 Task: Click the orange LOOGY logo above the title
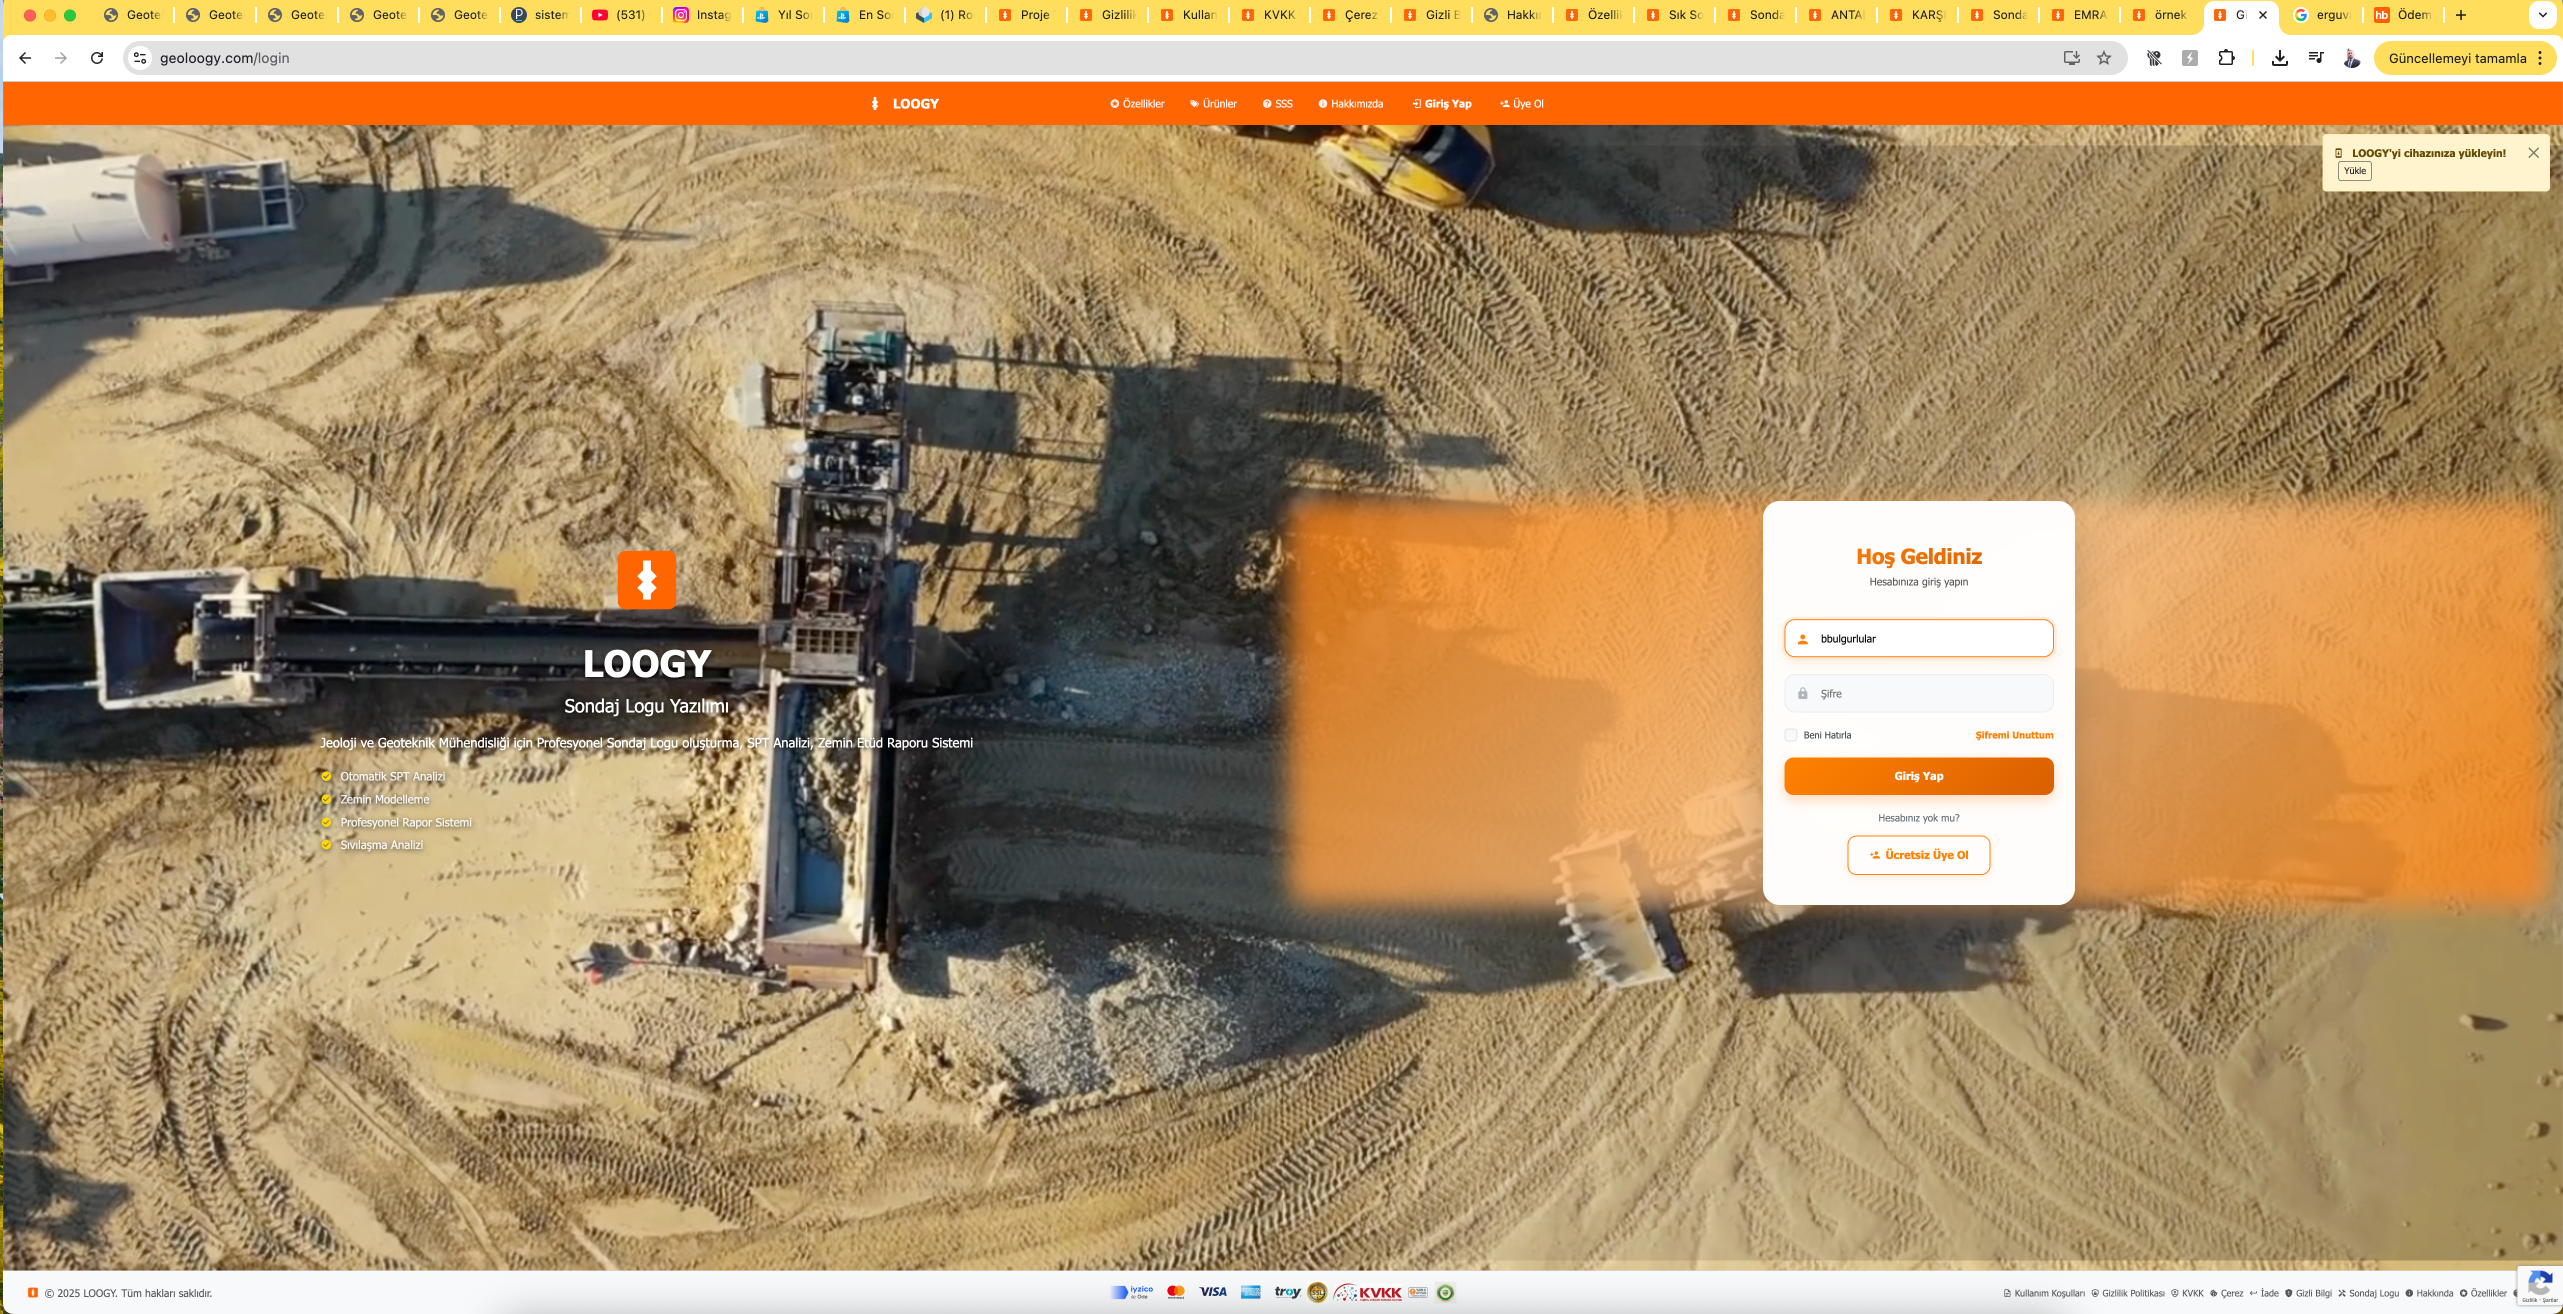click(x=646, y=579)
